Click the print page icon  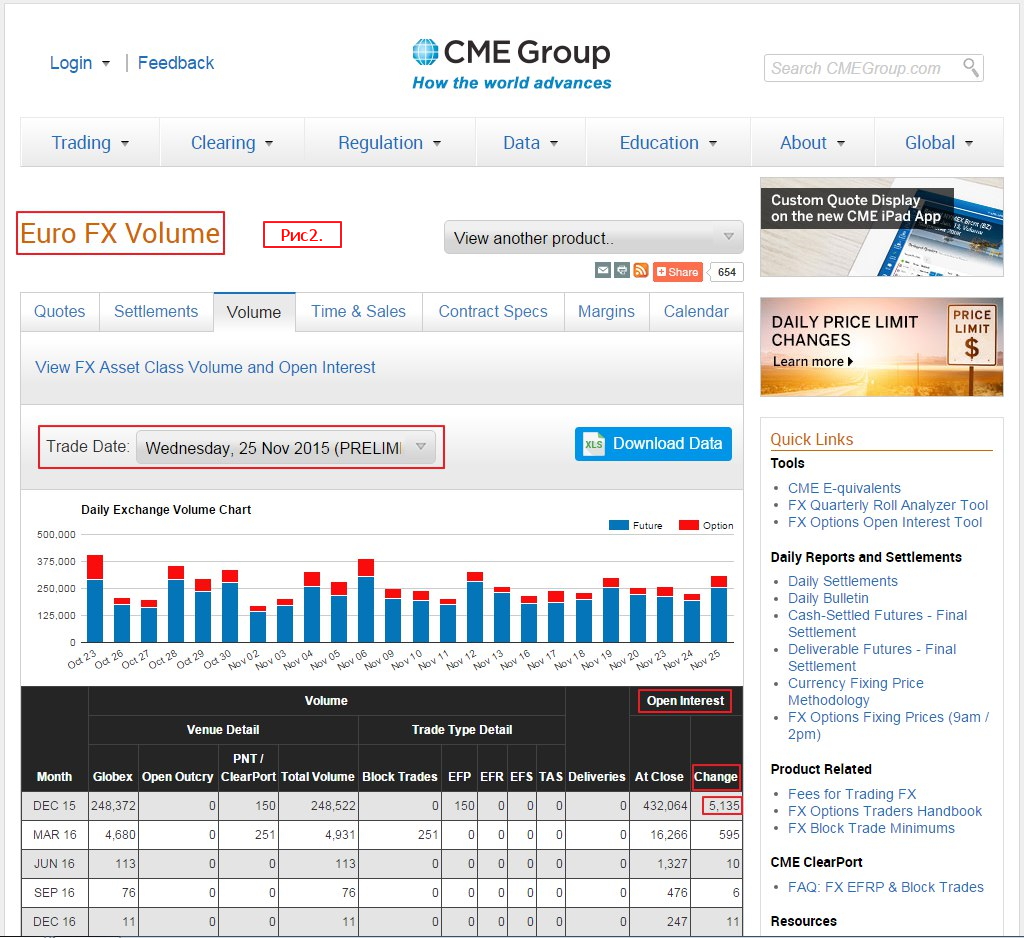(x=622, y=270)
